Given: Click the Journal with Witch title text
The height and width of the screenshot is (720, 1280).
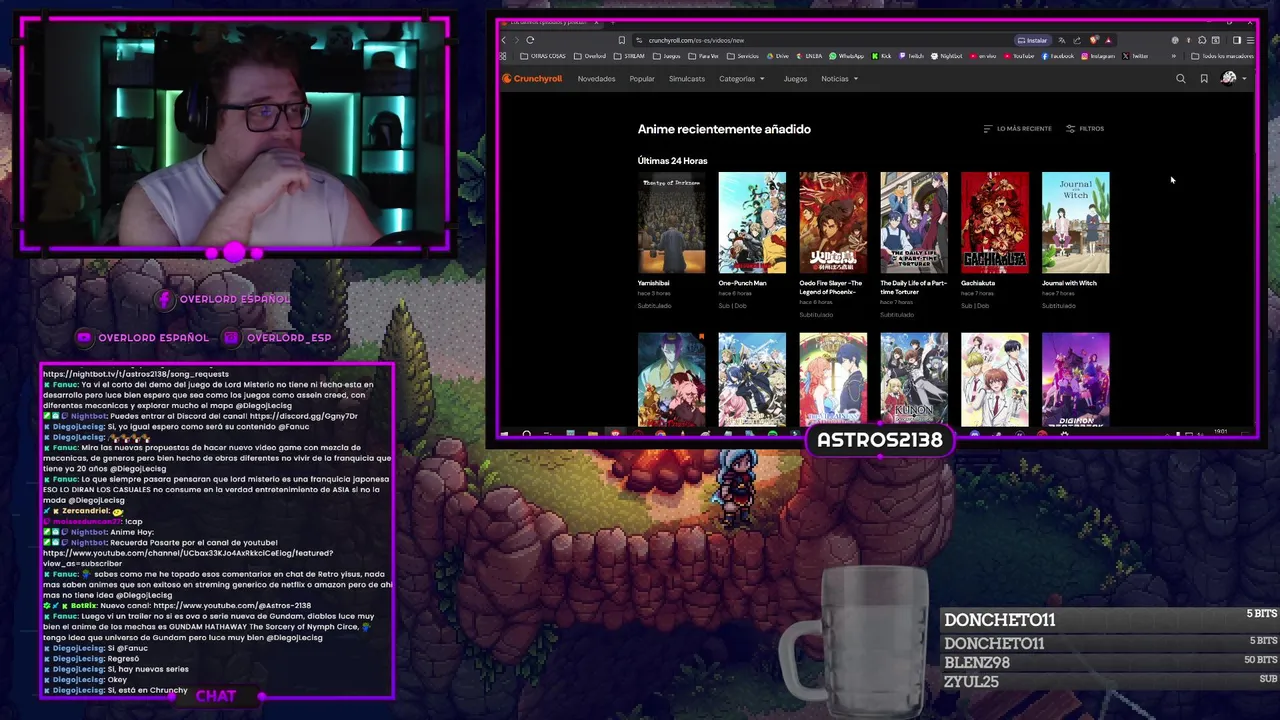Looking at the screenshot, I should tap(1069, 283).
